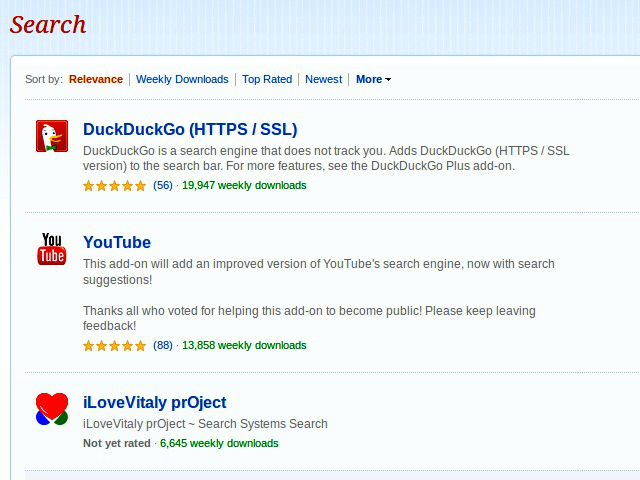View the (88) reviews for YouTube

pyautogui.click(x=163, y=345)
